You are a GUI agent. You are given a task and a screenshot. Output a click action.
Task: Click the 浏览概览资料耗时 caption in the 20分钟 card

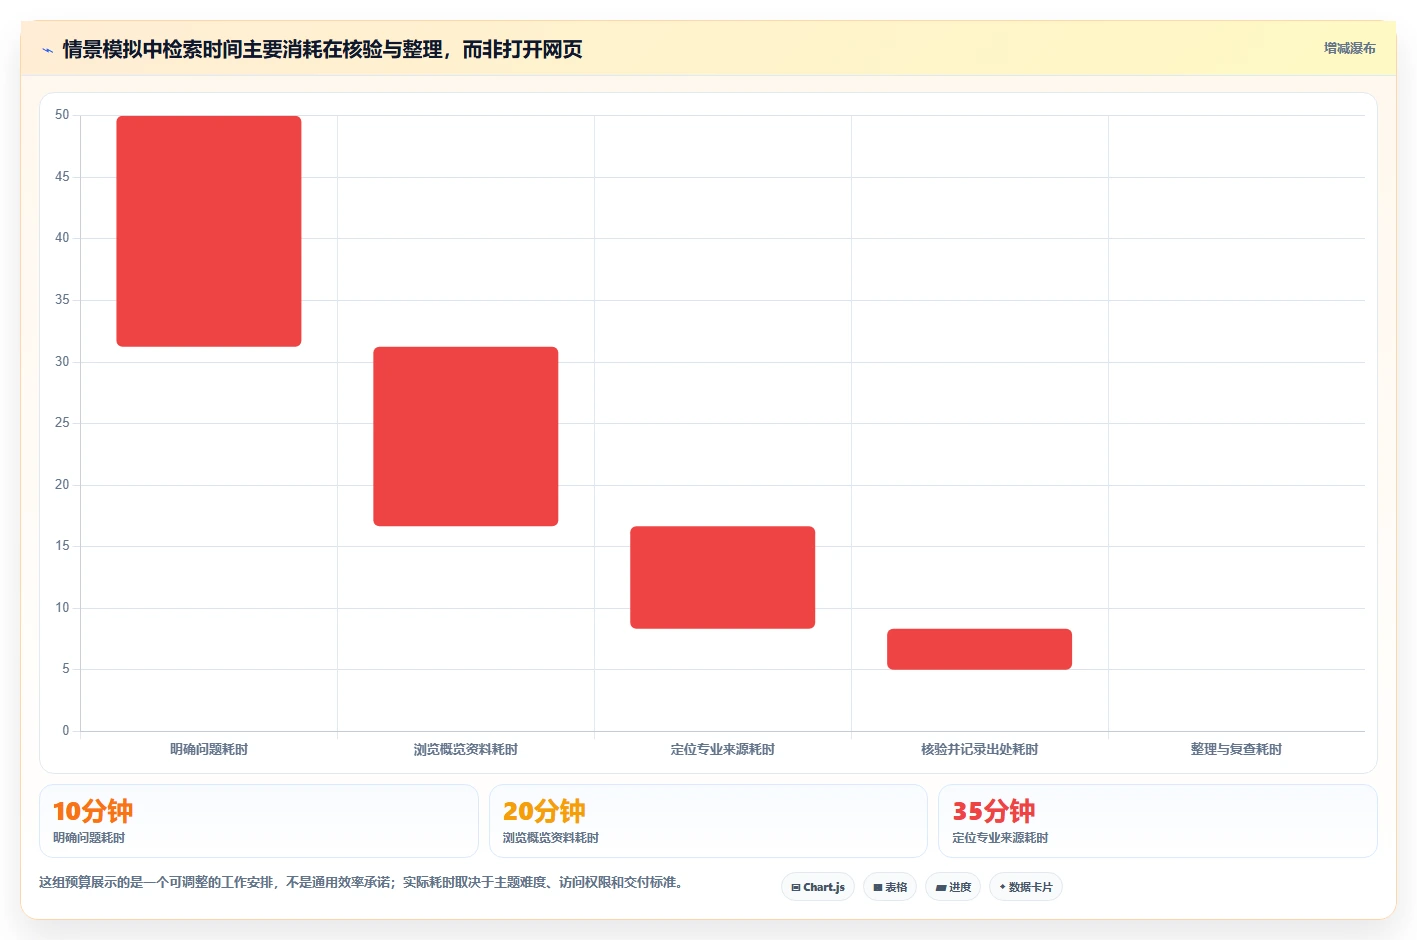551,838
